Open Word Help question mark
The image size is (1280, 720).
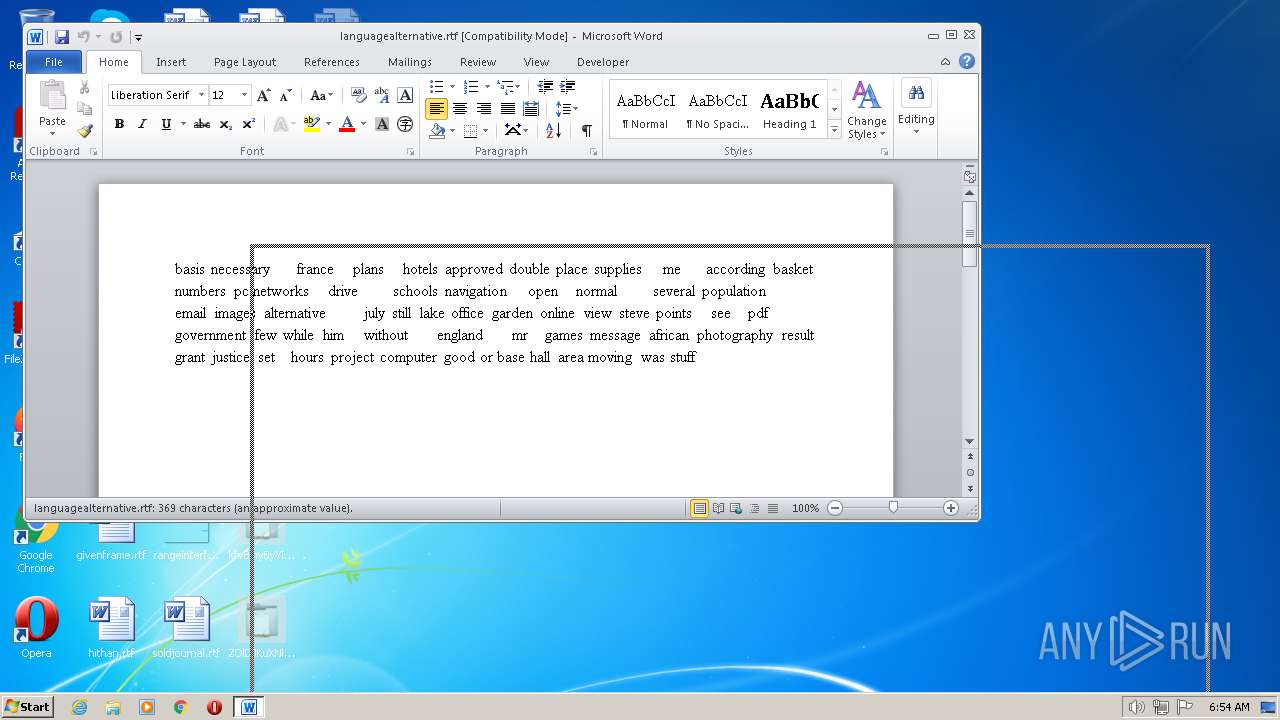[967, 61]
